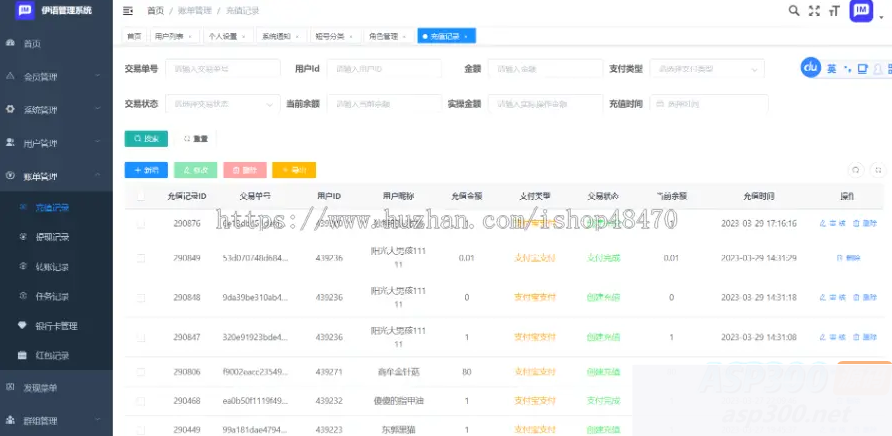Toggle fullscreen mode icon
This screenshot has height=436, width=892.
[x=814, y=11]
